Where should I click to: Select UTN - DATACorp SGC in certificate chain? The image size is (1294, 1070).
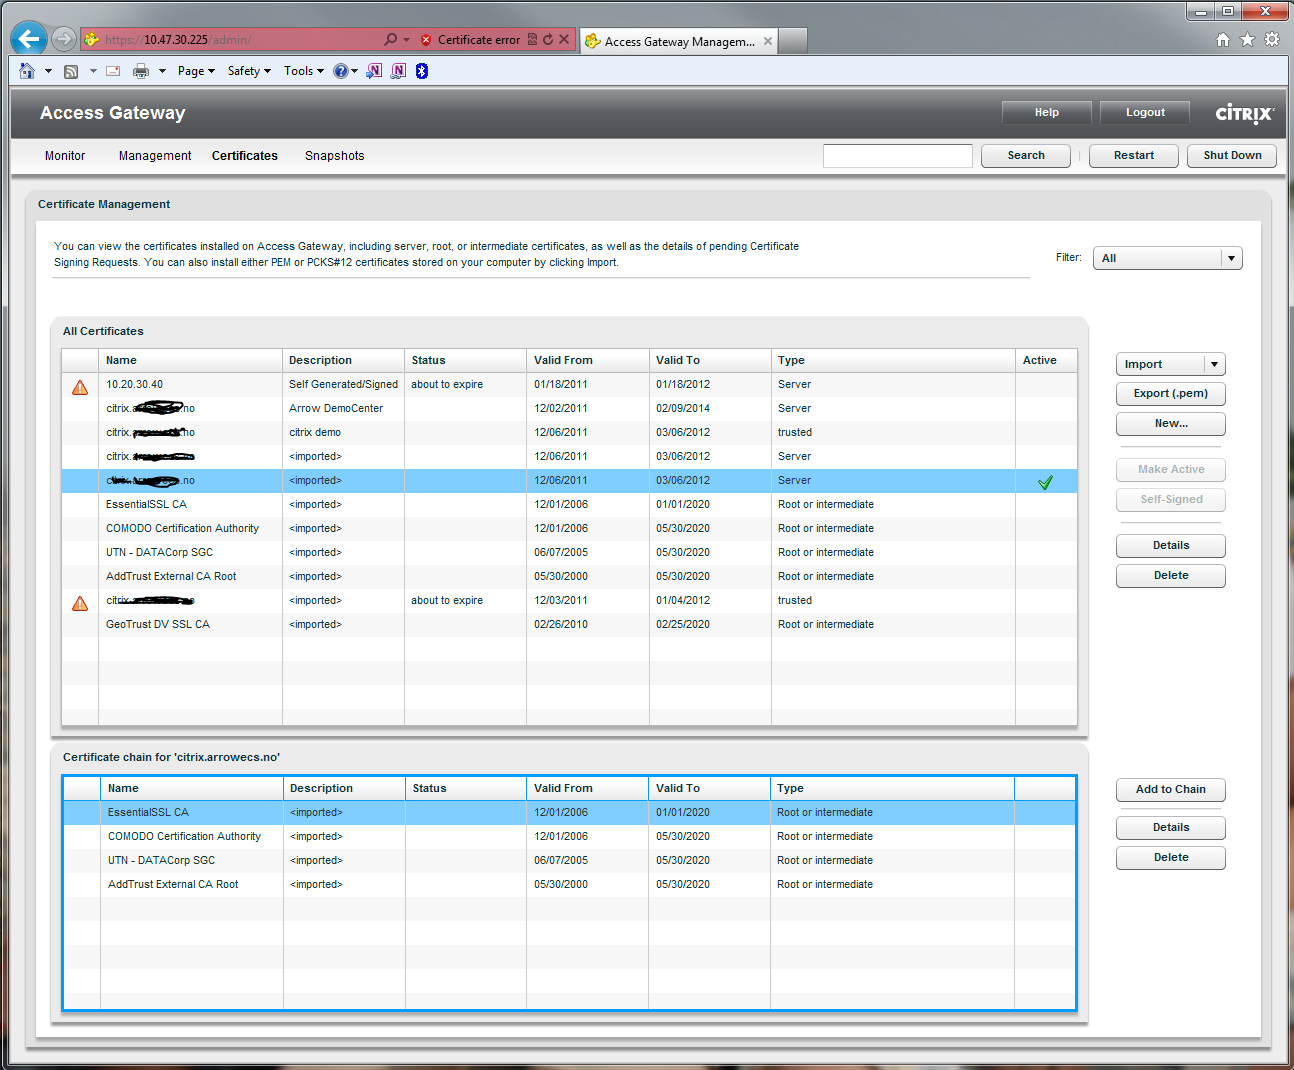pyautogui.click(x=569, y=860)
